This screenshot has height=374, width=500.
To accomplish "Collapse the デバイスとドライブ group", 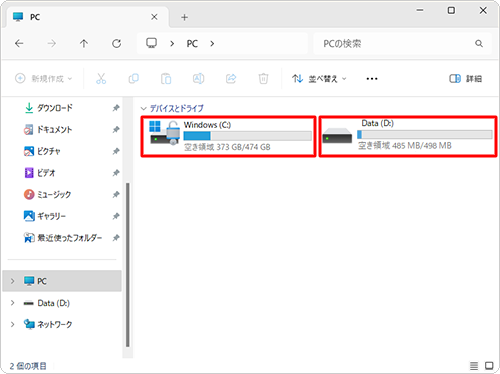I will tap(144, 109).
